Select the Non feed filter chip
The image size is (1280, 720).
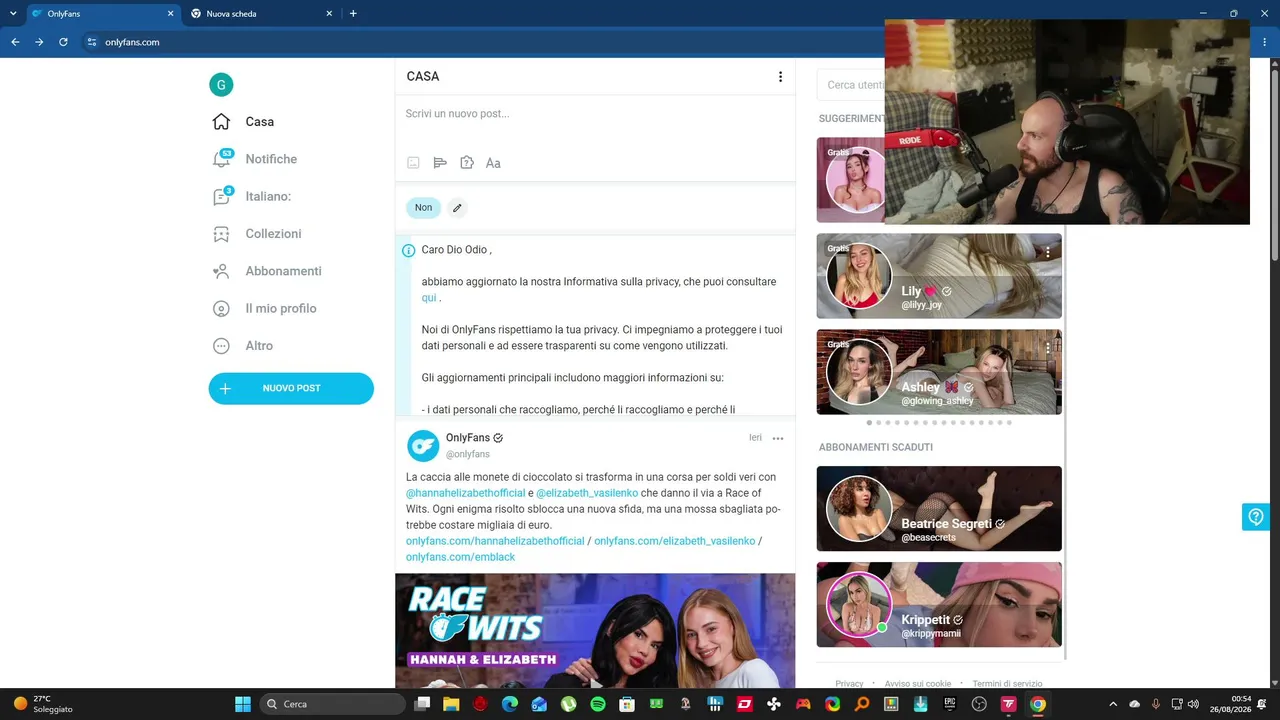[x=423, y=208]
